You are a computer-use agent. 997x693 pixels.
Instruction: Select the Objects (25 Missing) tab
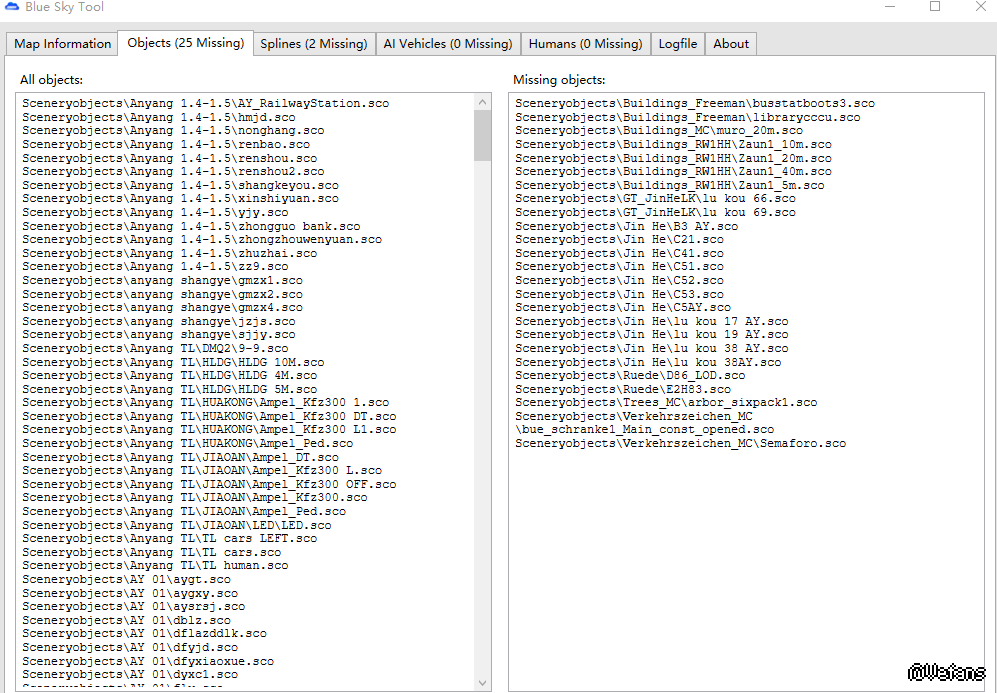pyautogui.click(x=185, y=43)
